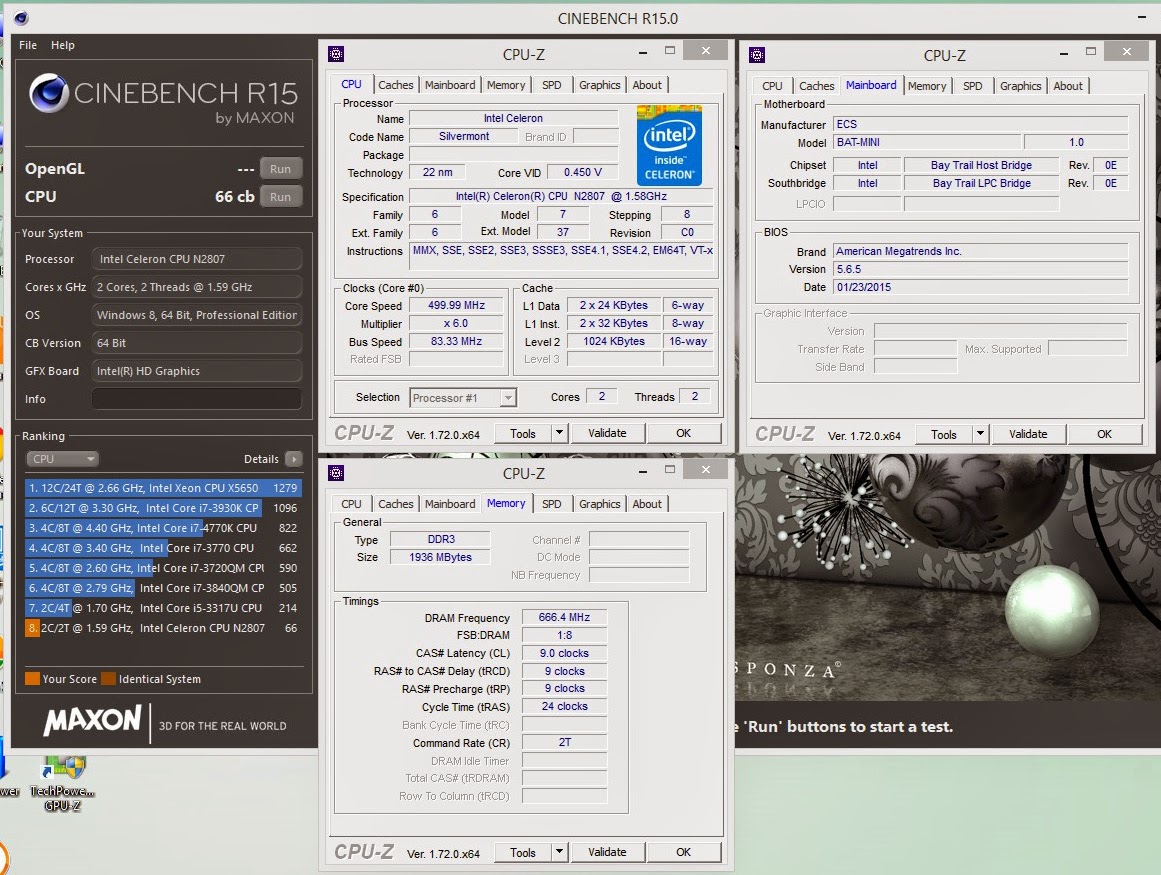Select ranking row Intel Core i7-3840QM
The width and height of the screenshot is (1161, 875).
coord(163,588)
